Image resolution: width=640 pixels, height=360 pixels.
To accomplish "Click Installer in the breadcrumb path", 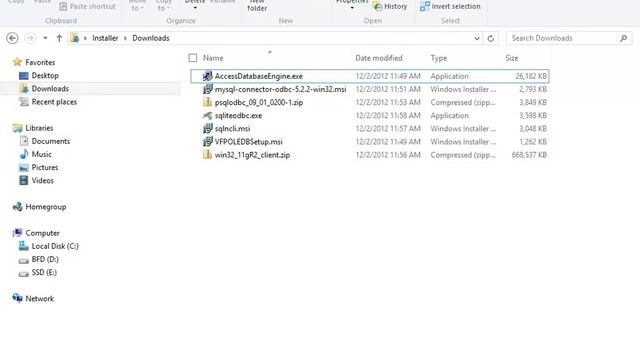I will coord(105,38).
